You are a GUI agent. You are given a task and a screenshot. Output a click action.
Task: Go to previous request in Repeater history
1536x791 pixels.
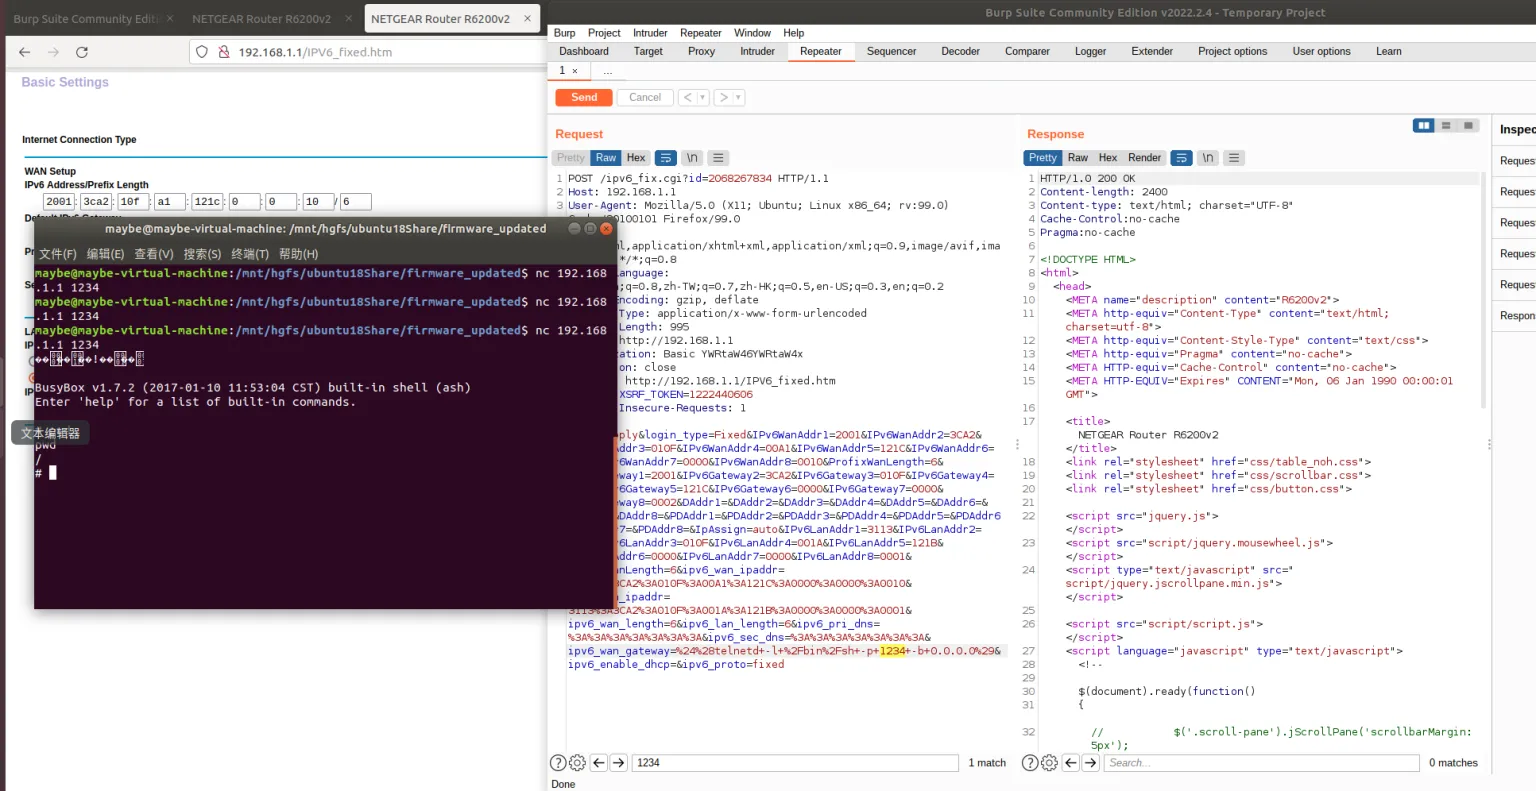point(687,97)
